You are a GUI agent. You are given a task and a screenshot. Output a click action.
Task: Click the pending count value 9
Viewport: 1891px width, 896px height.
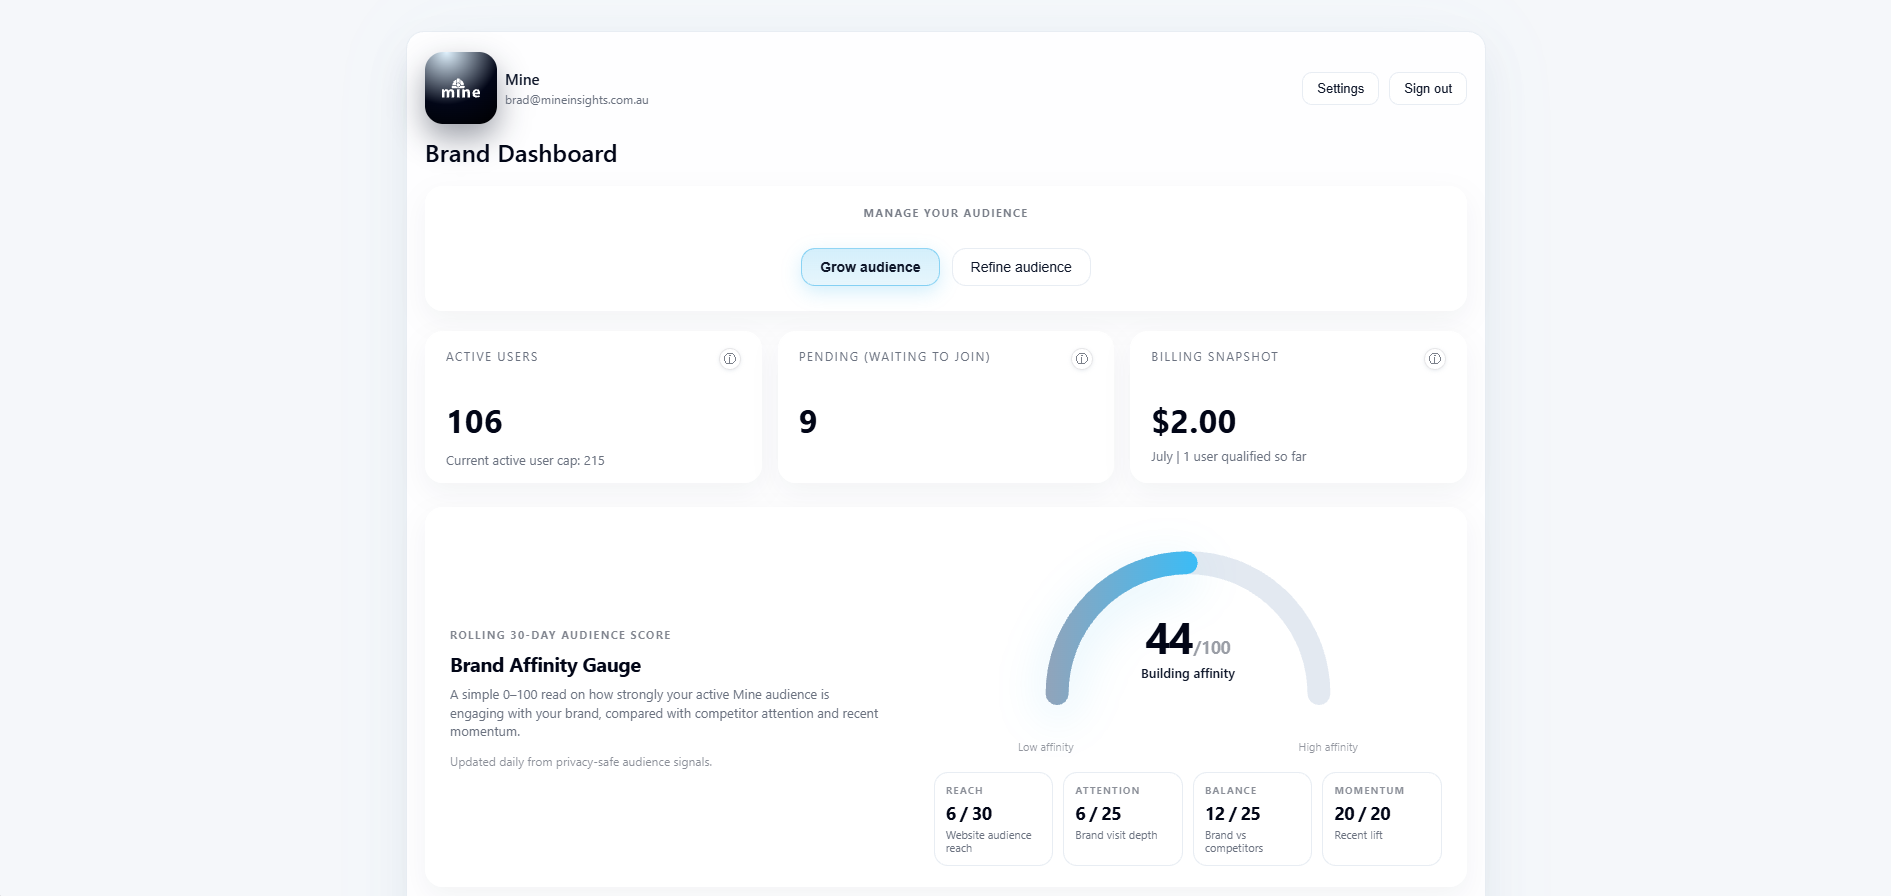[x=808, y=422]
